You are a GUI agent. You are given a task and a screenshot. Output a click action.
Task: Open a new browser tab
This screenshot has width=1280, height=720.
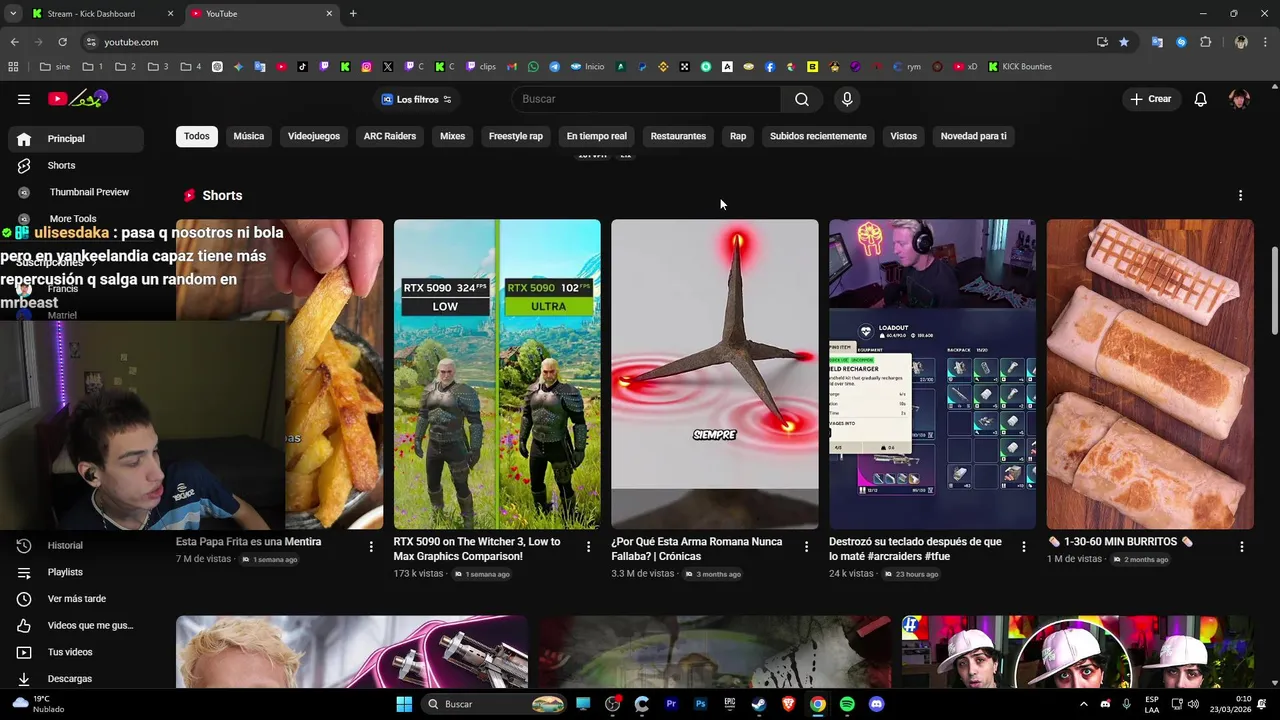tap(353, 13)
